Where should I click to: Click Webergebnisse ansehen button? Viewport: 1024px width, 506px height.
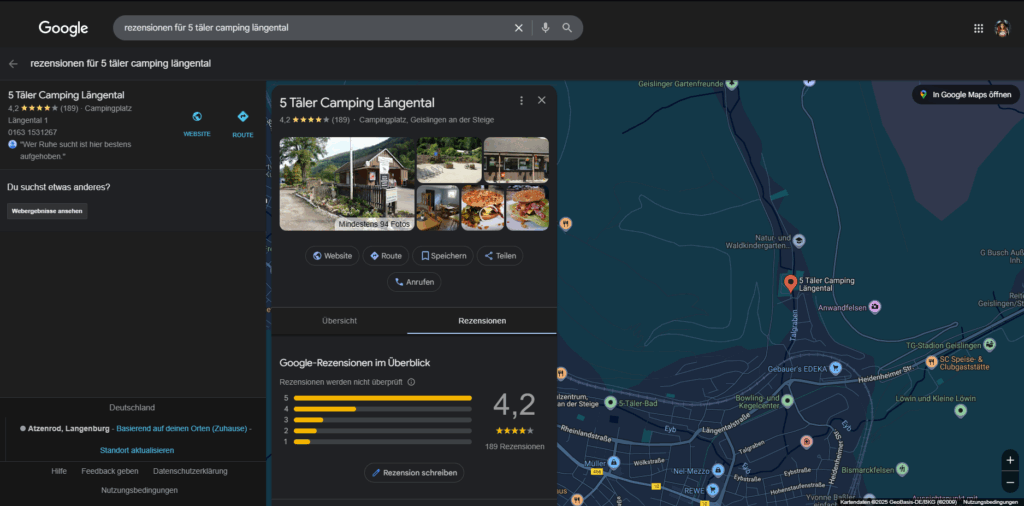point(47,211)
